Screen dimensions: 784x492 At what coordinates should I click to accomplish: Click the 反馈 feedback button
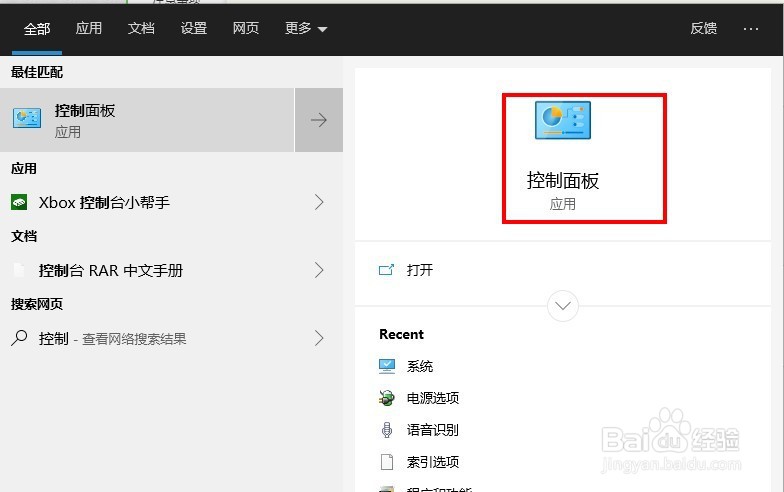tap(704, 28)
